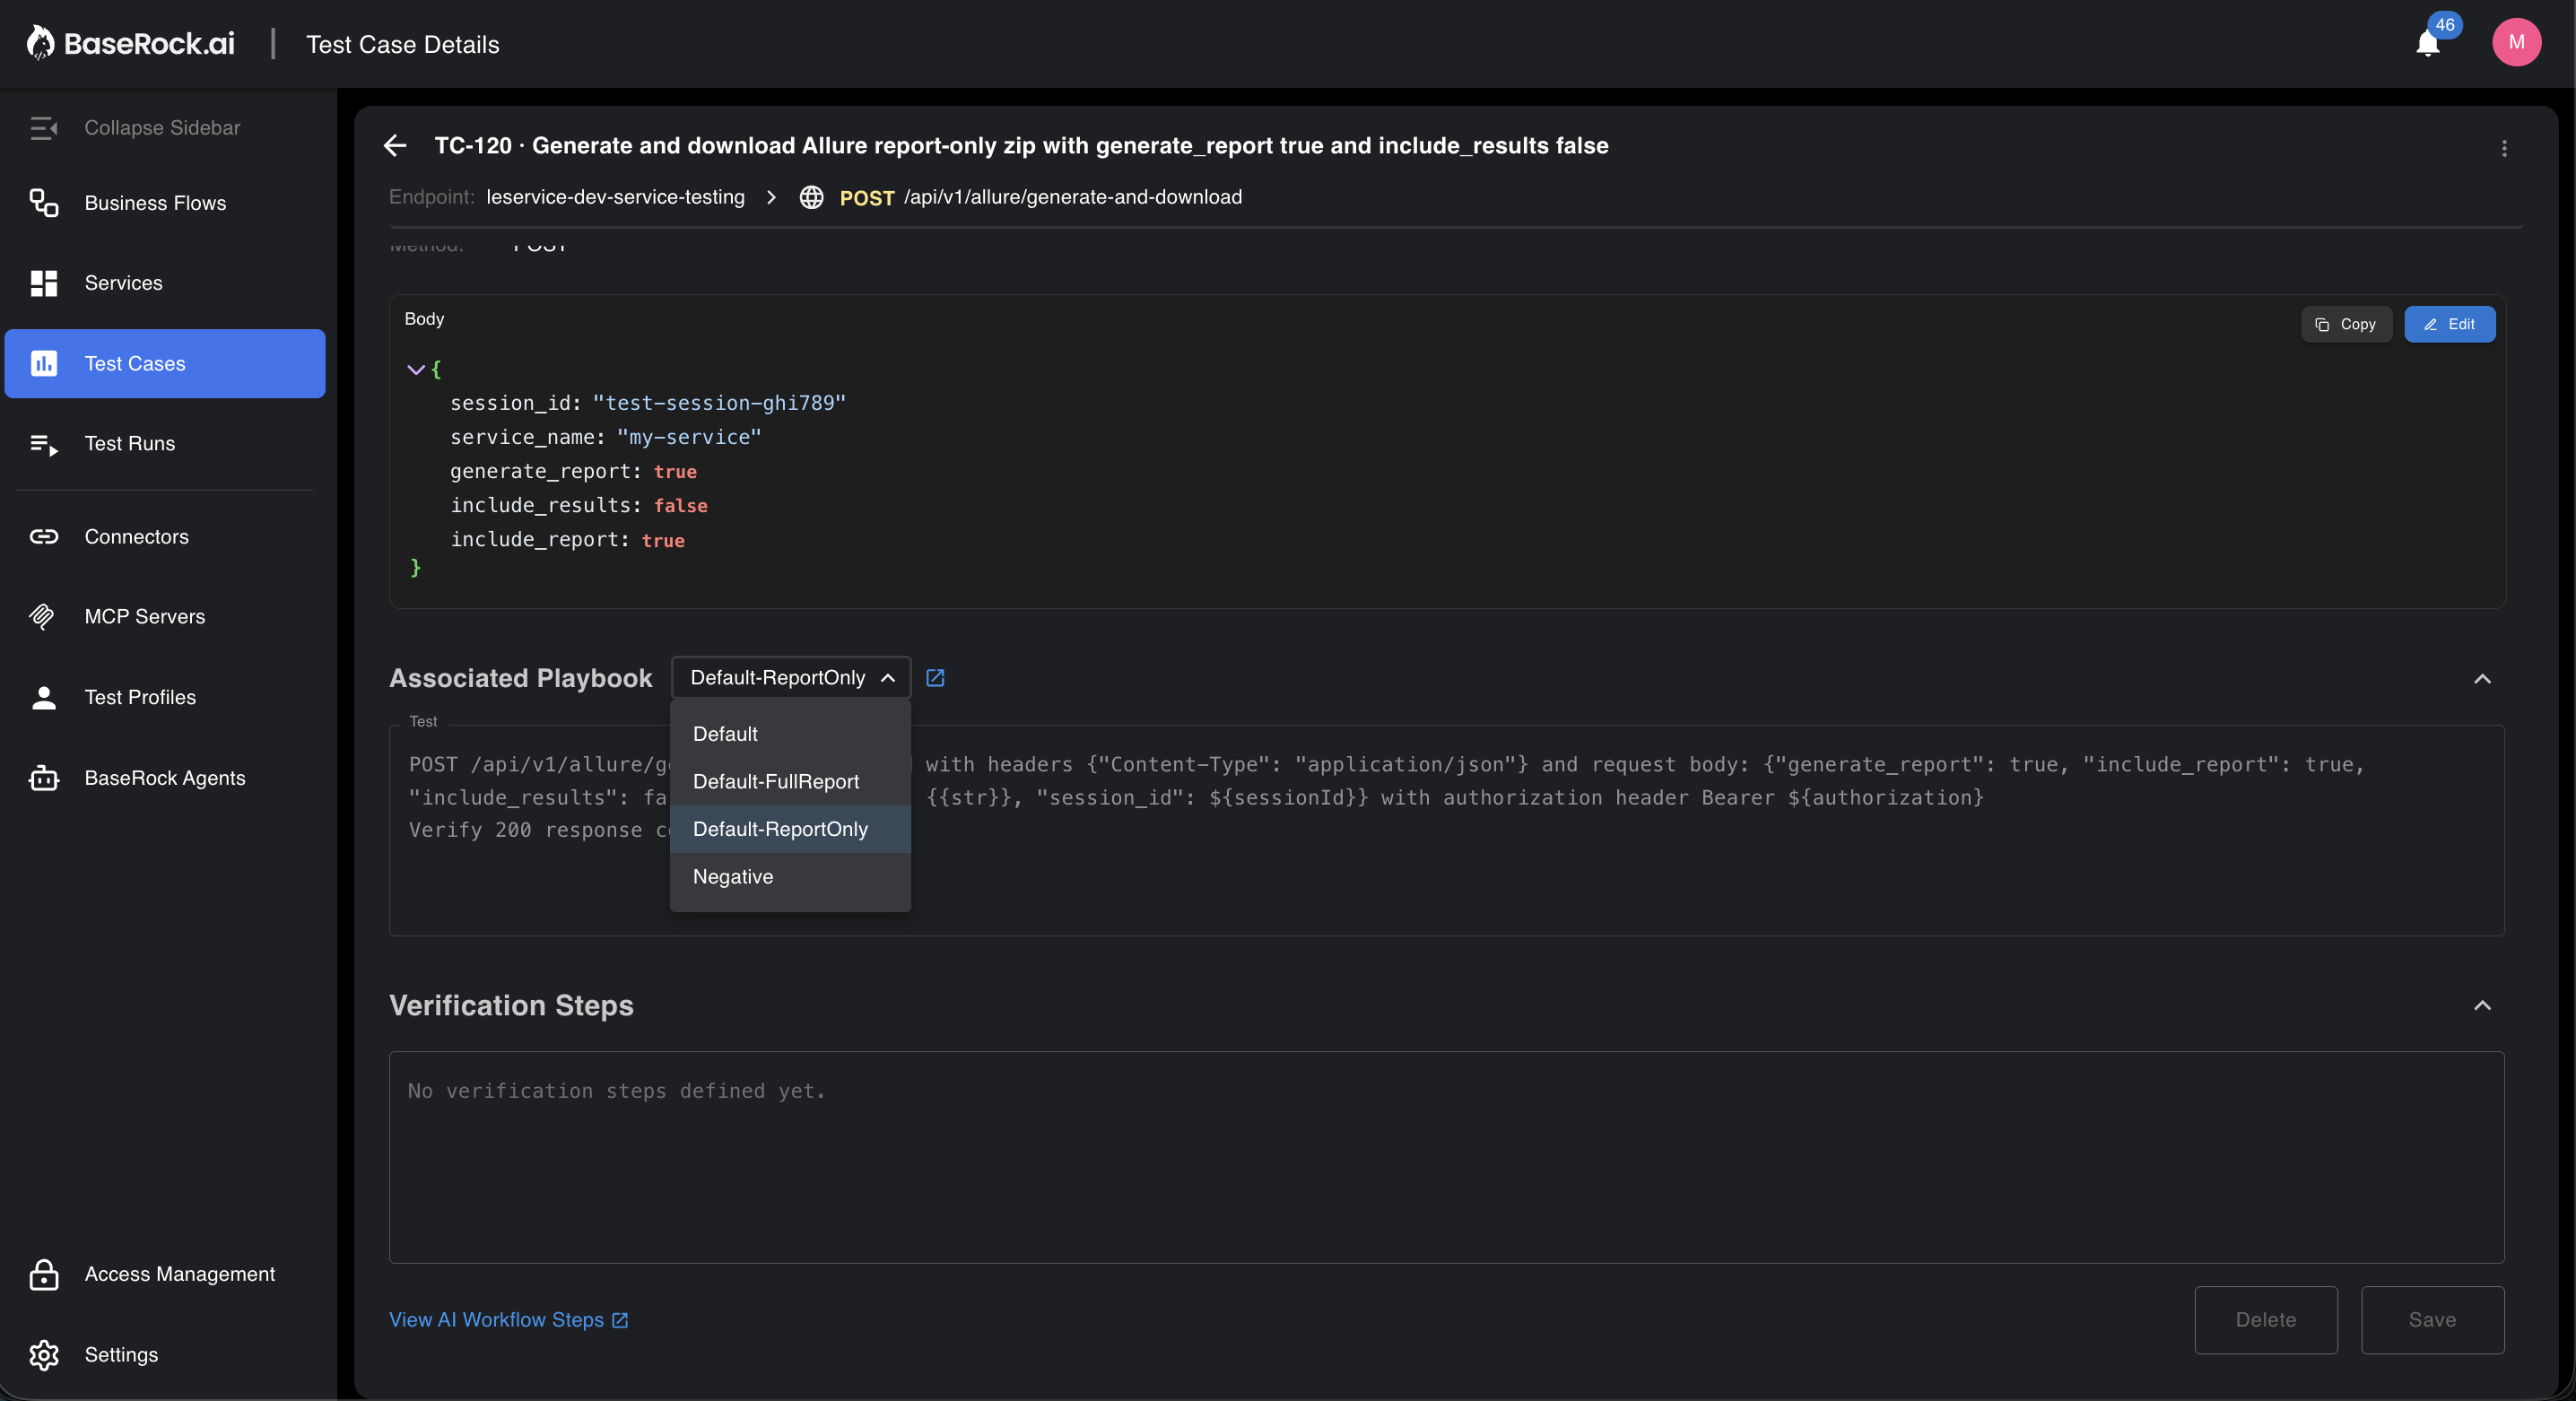The width and height of the screenshot is (2576, 1401).
Task: Click the back arrow next to TC-120
Action: tap(396, 146)
